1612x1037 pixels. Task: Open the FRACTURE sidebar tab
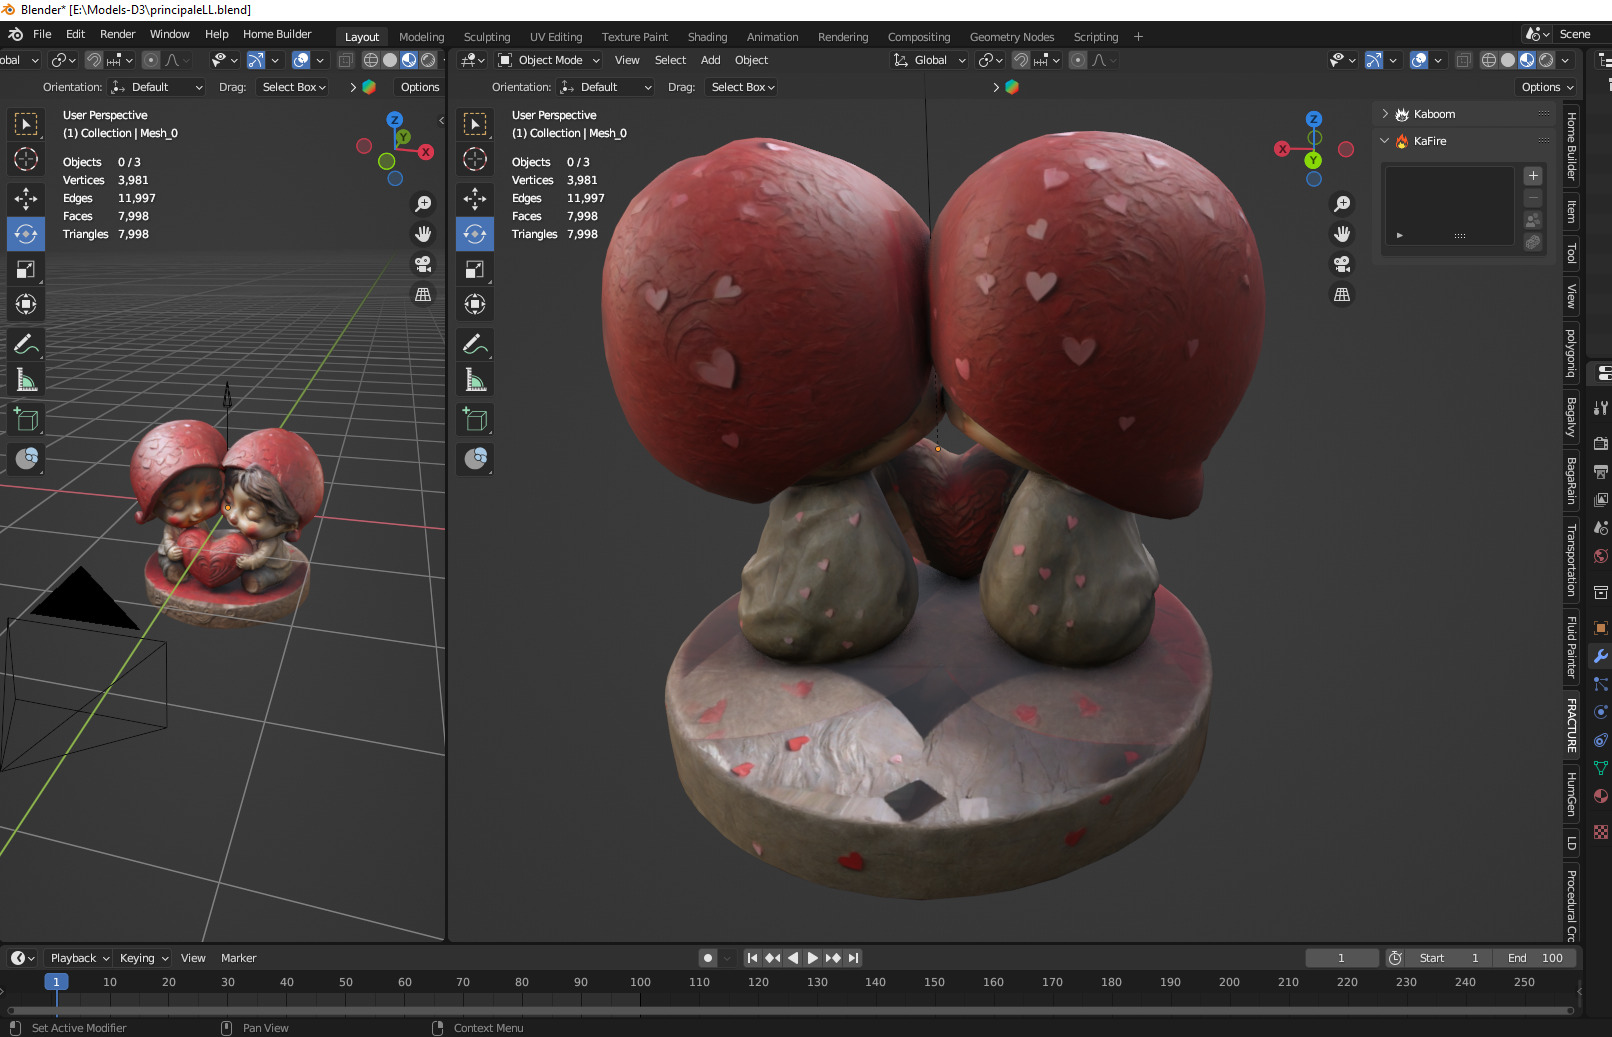tap(1571, 725)
